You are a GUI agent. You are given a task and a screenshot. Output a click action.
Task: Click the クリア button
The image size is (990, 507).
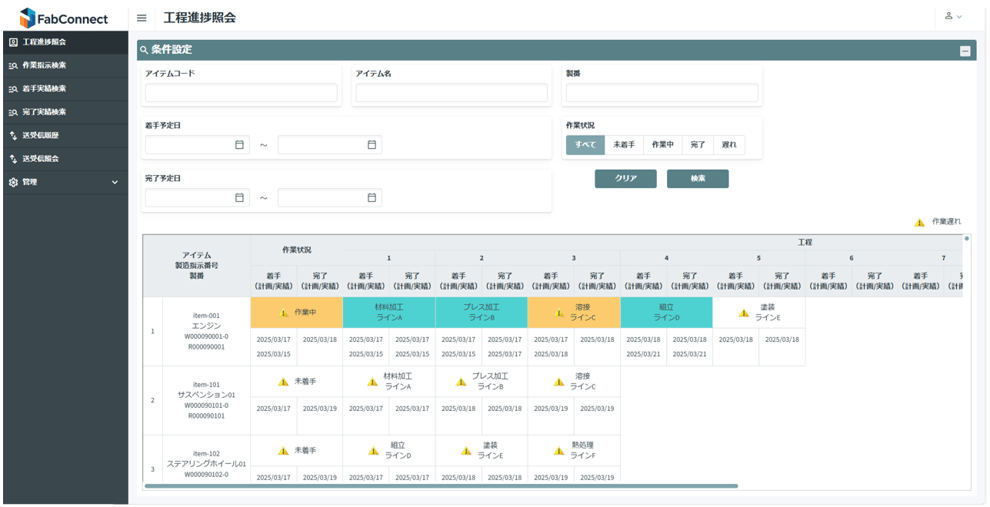[x=626, y=178]
